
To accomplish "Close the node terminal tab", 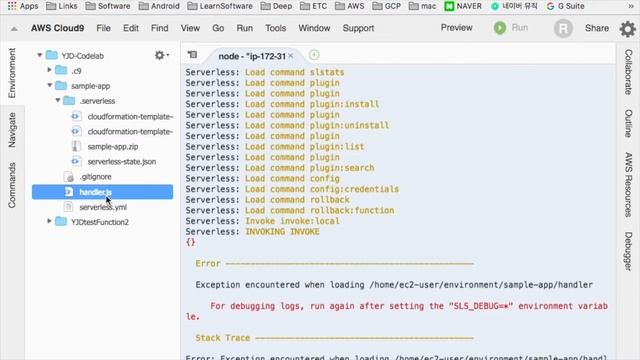I will pos(291,56).
